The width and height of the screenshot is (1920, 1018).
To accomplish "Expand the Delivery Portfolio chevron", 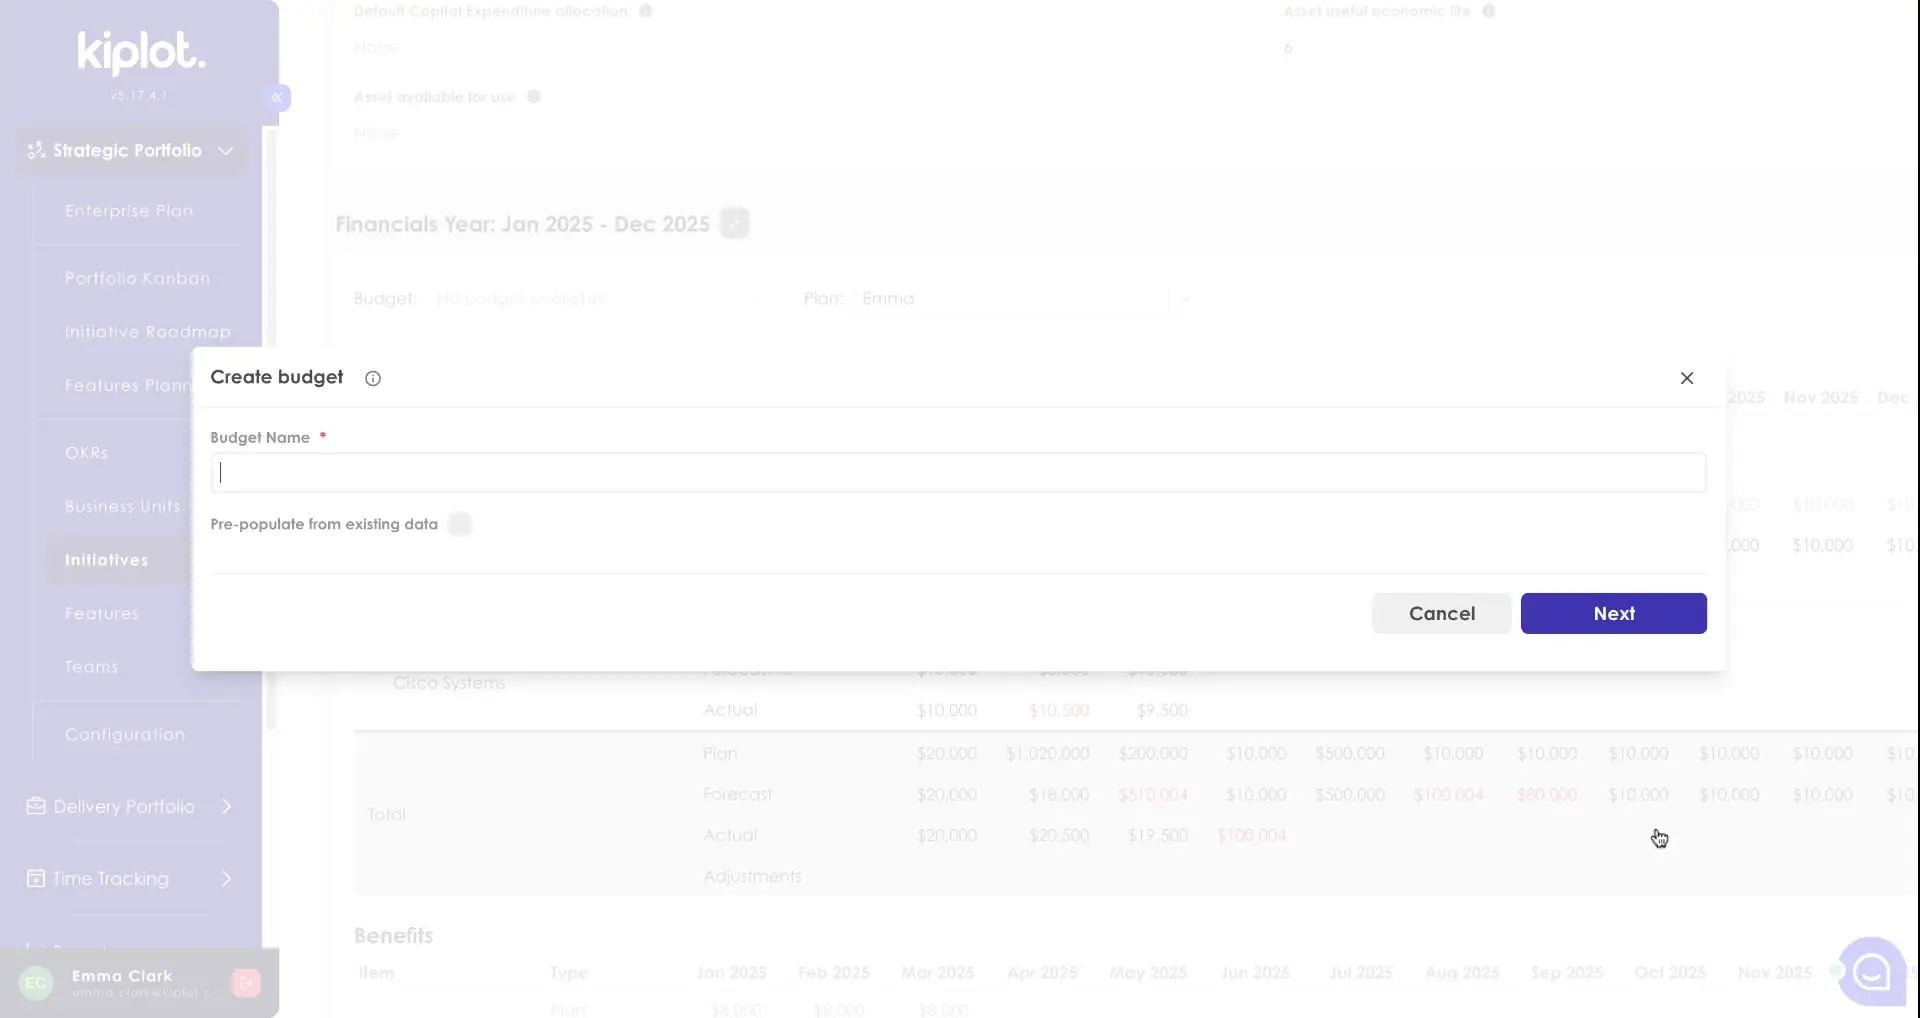I will pyautogui.click(x=226, y=806).
